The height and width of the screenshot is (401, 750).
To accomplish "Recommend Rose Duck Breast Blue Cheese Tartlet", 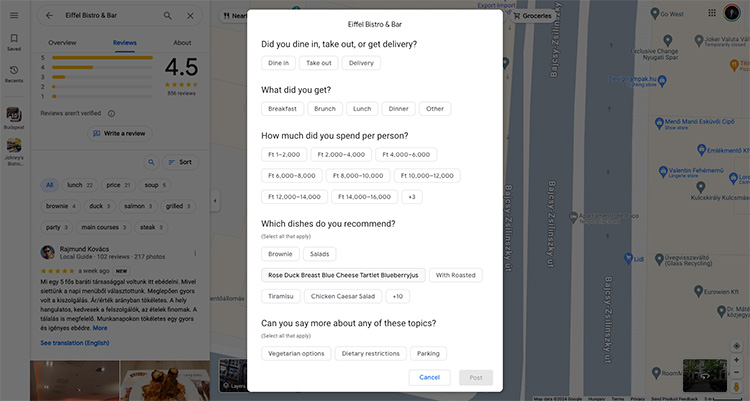I will (x=343, y=275).
